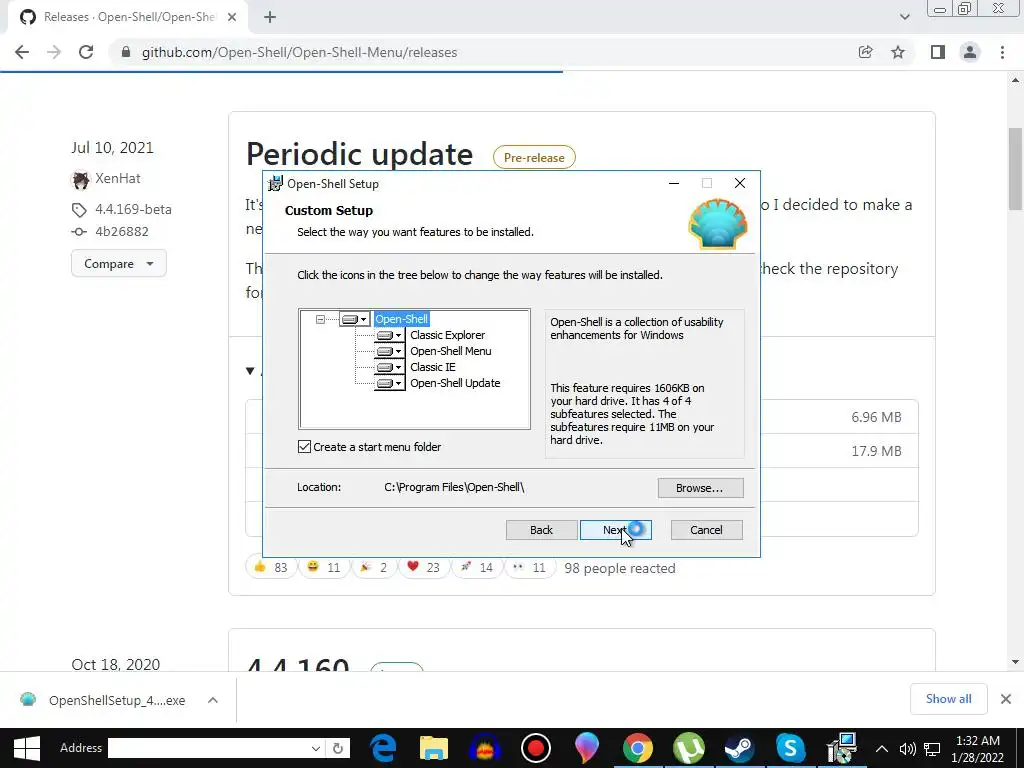This screenshot has height=768, width=1024.
Task: Collapse the Assets triangle on GitHub page
Action: tap(250, 371)
